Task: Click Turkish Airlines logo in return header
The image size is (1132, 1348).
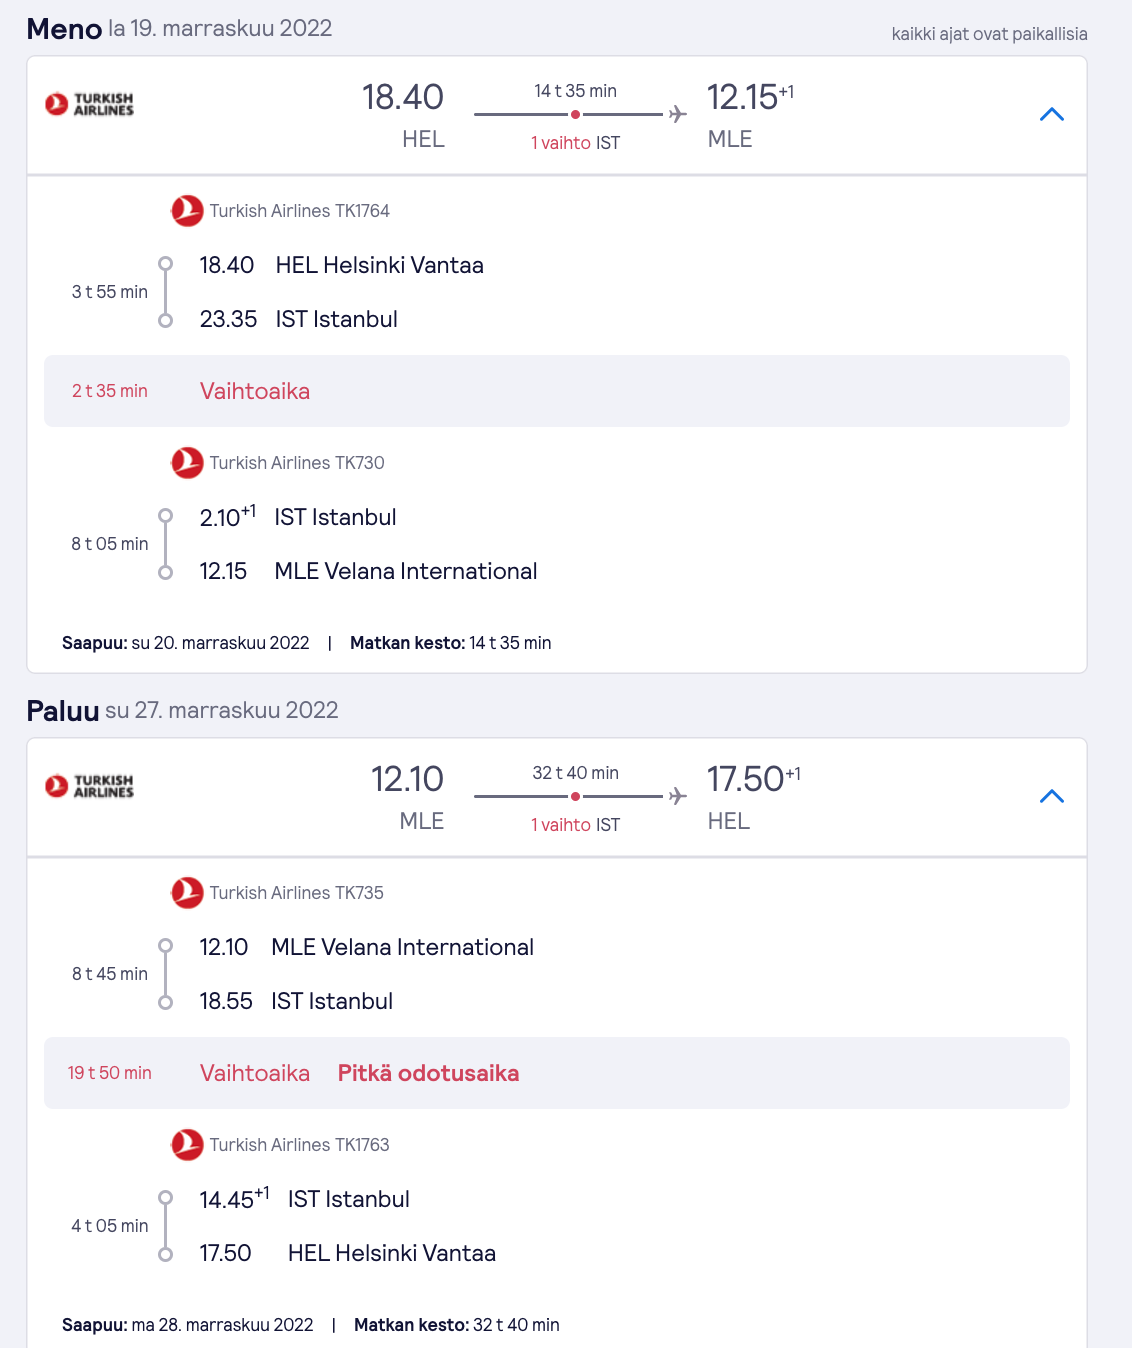Action: 89,786
